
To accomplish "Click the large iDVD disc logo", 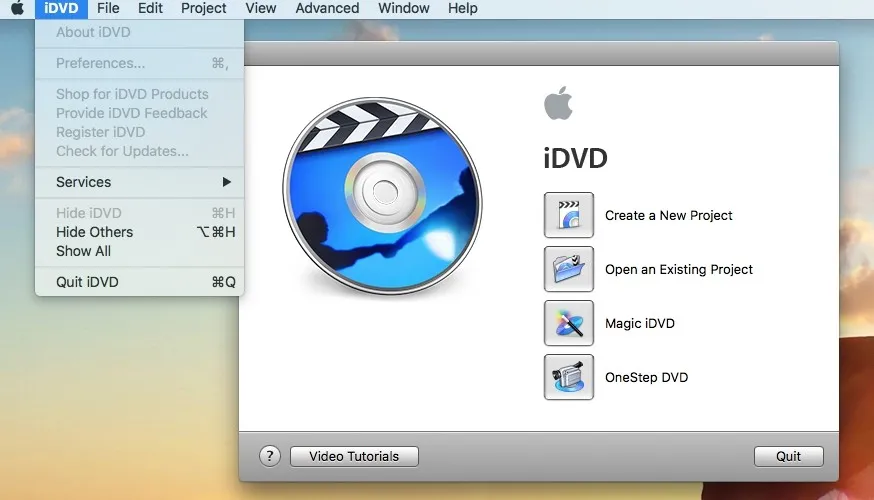I will point(382,196).
